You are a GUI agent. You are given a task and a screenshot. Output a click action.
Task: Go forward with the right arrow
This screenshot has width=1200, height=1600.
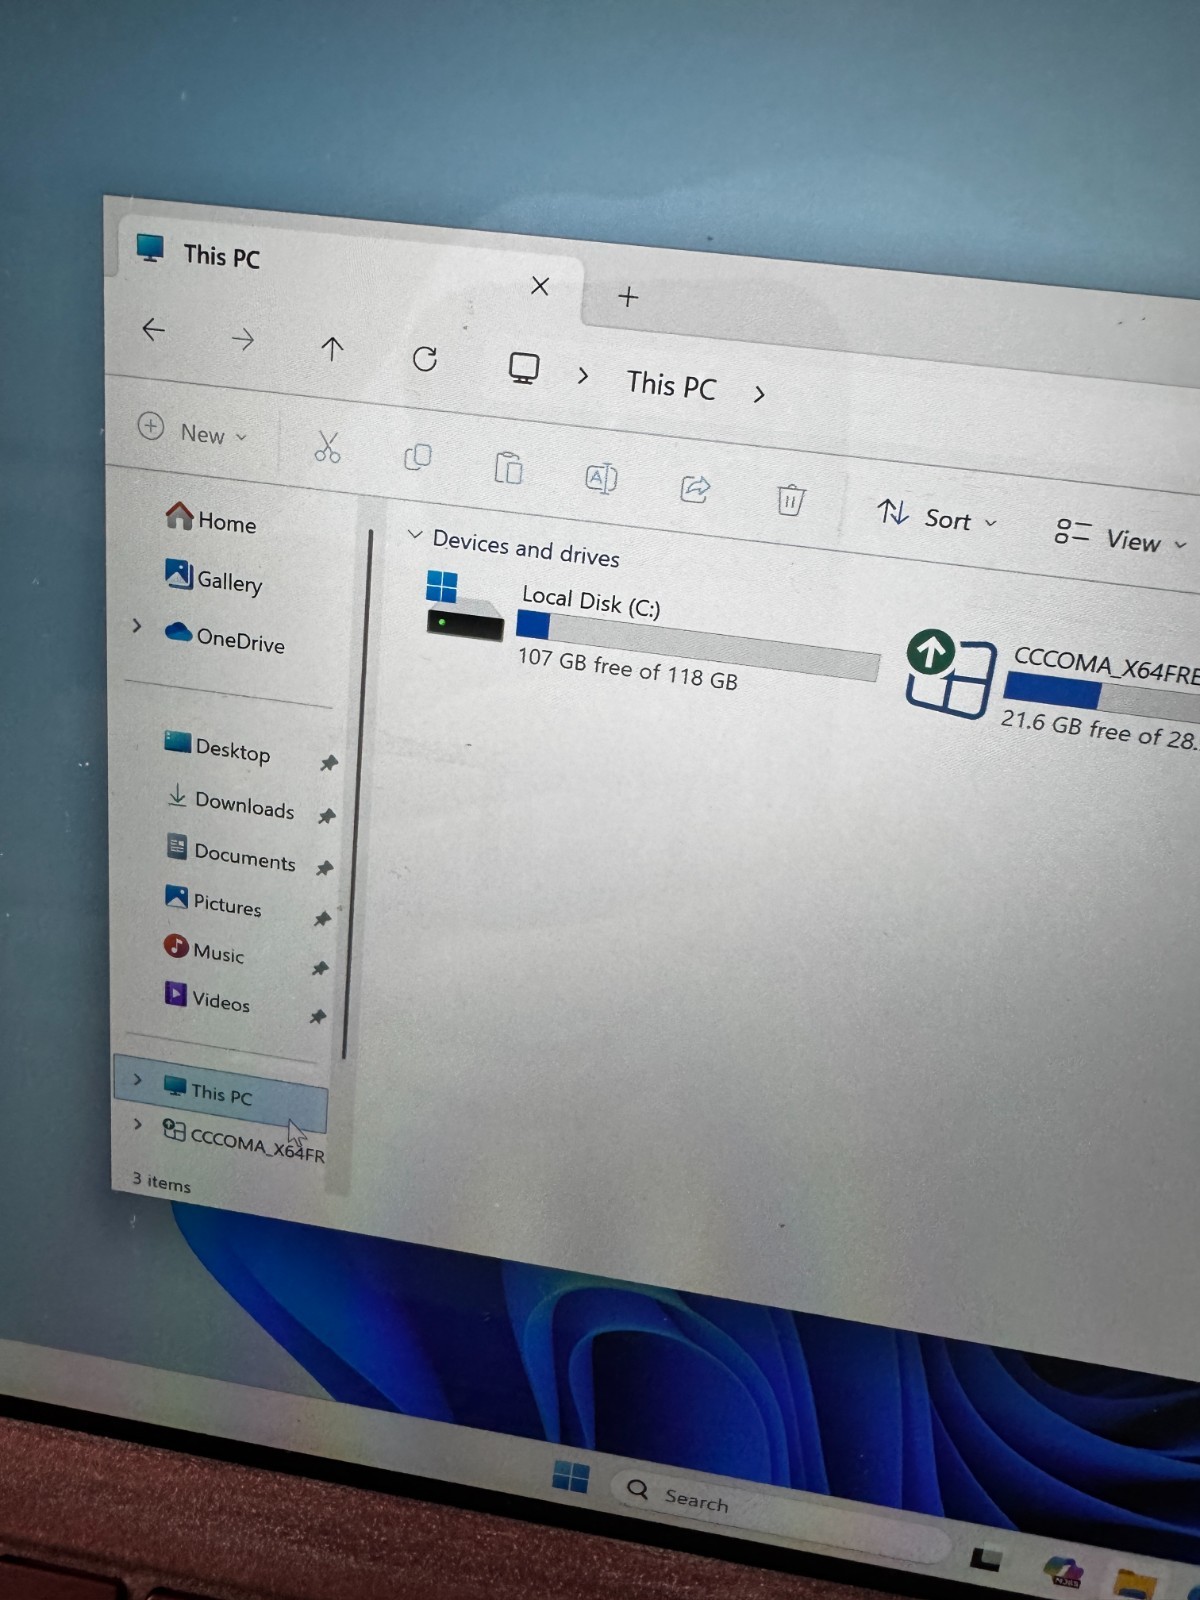pyautogui.click(x=242, y=340)
